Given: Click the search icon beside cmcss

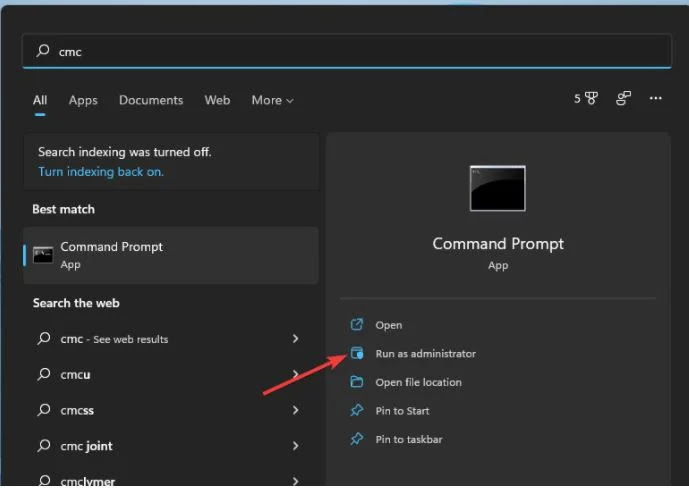Looking at the screenshot, I should tap(44, 410).
